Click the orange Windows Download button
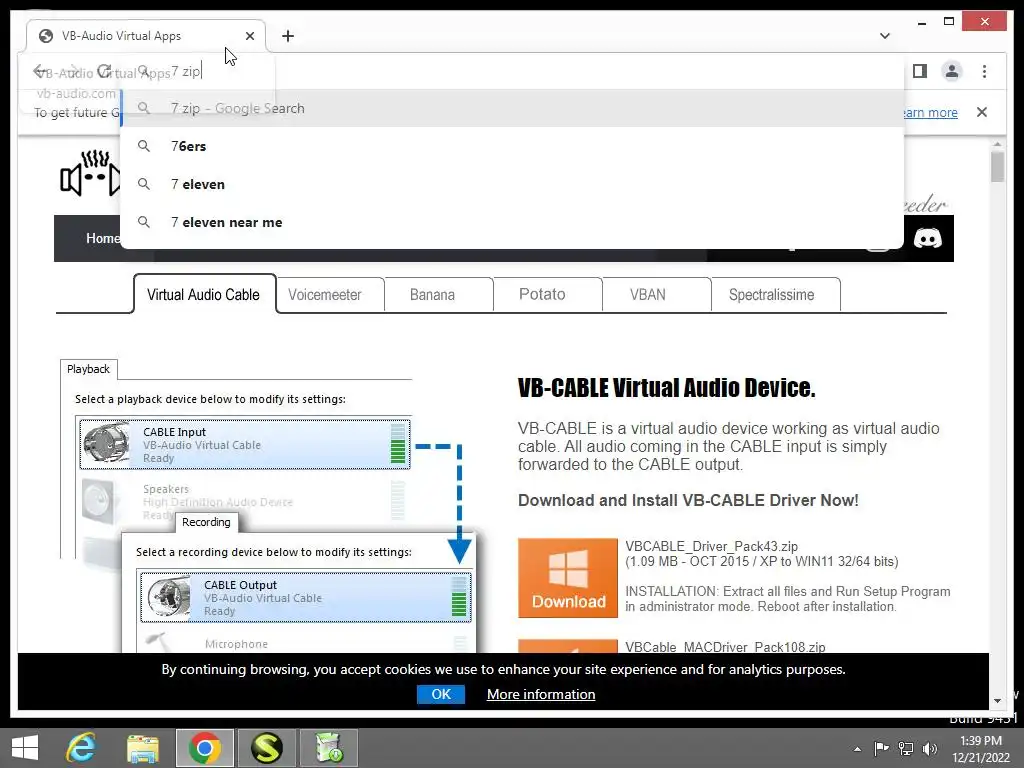The height and width of the screenshot is (768, 1024). 568,577
